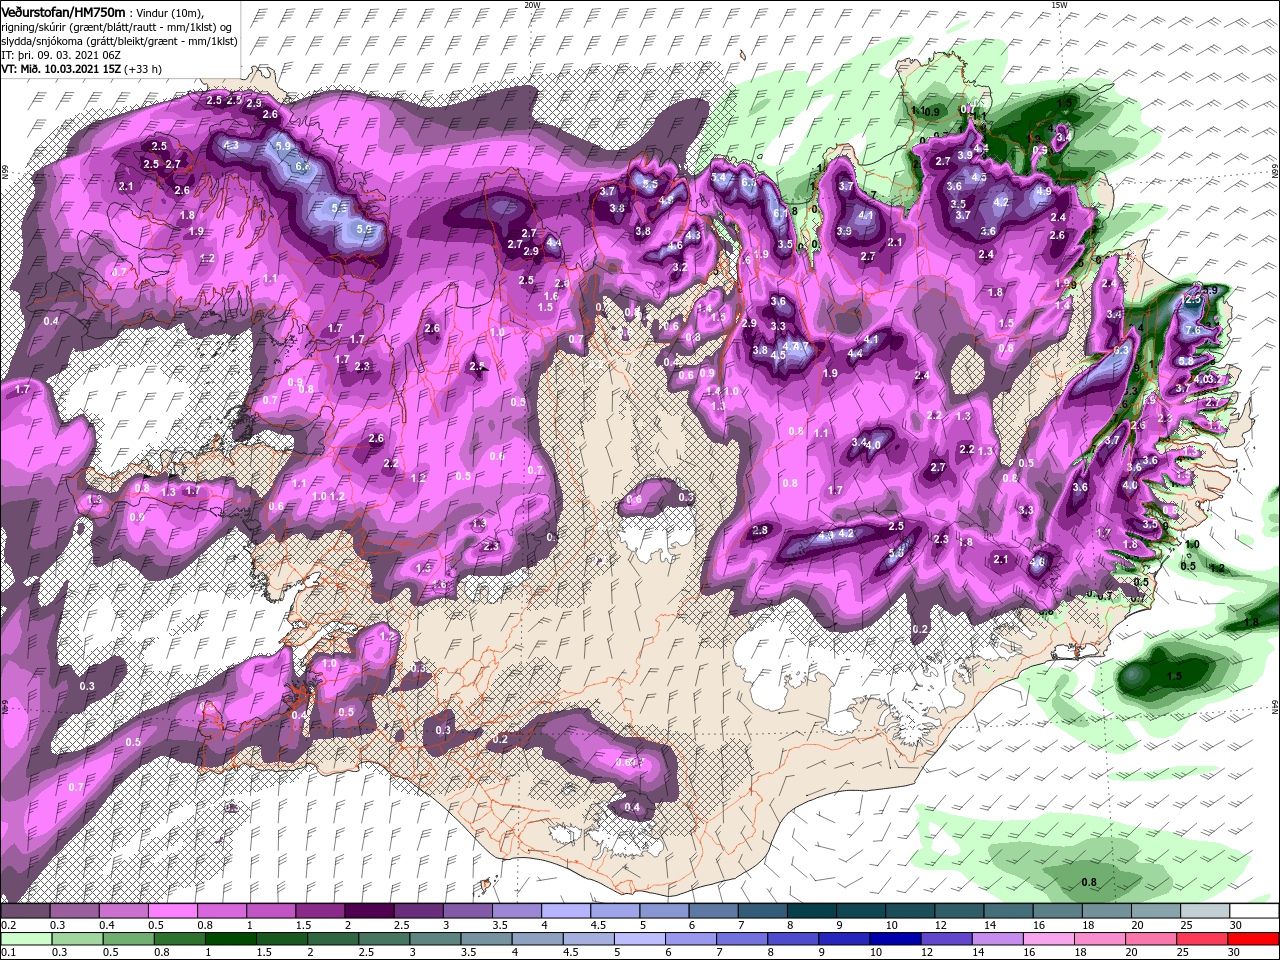This screenshot has height=960, width=1280.
Task: Click the bright red 30+ swatch in the rain legend
Action: [1254, 937]
